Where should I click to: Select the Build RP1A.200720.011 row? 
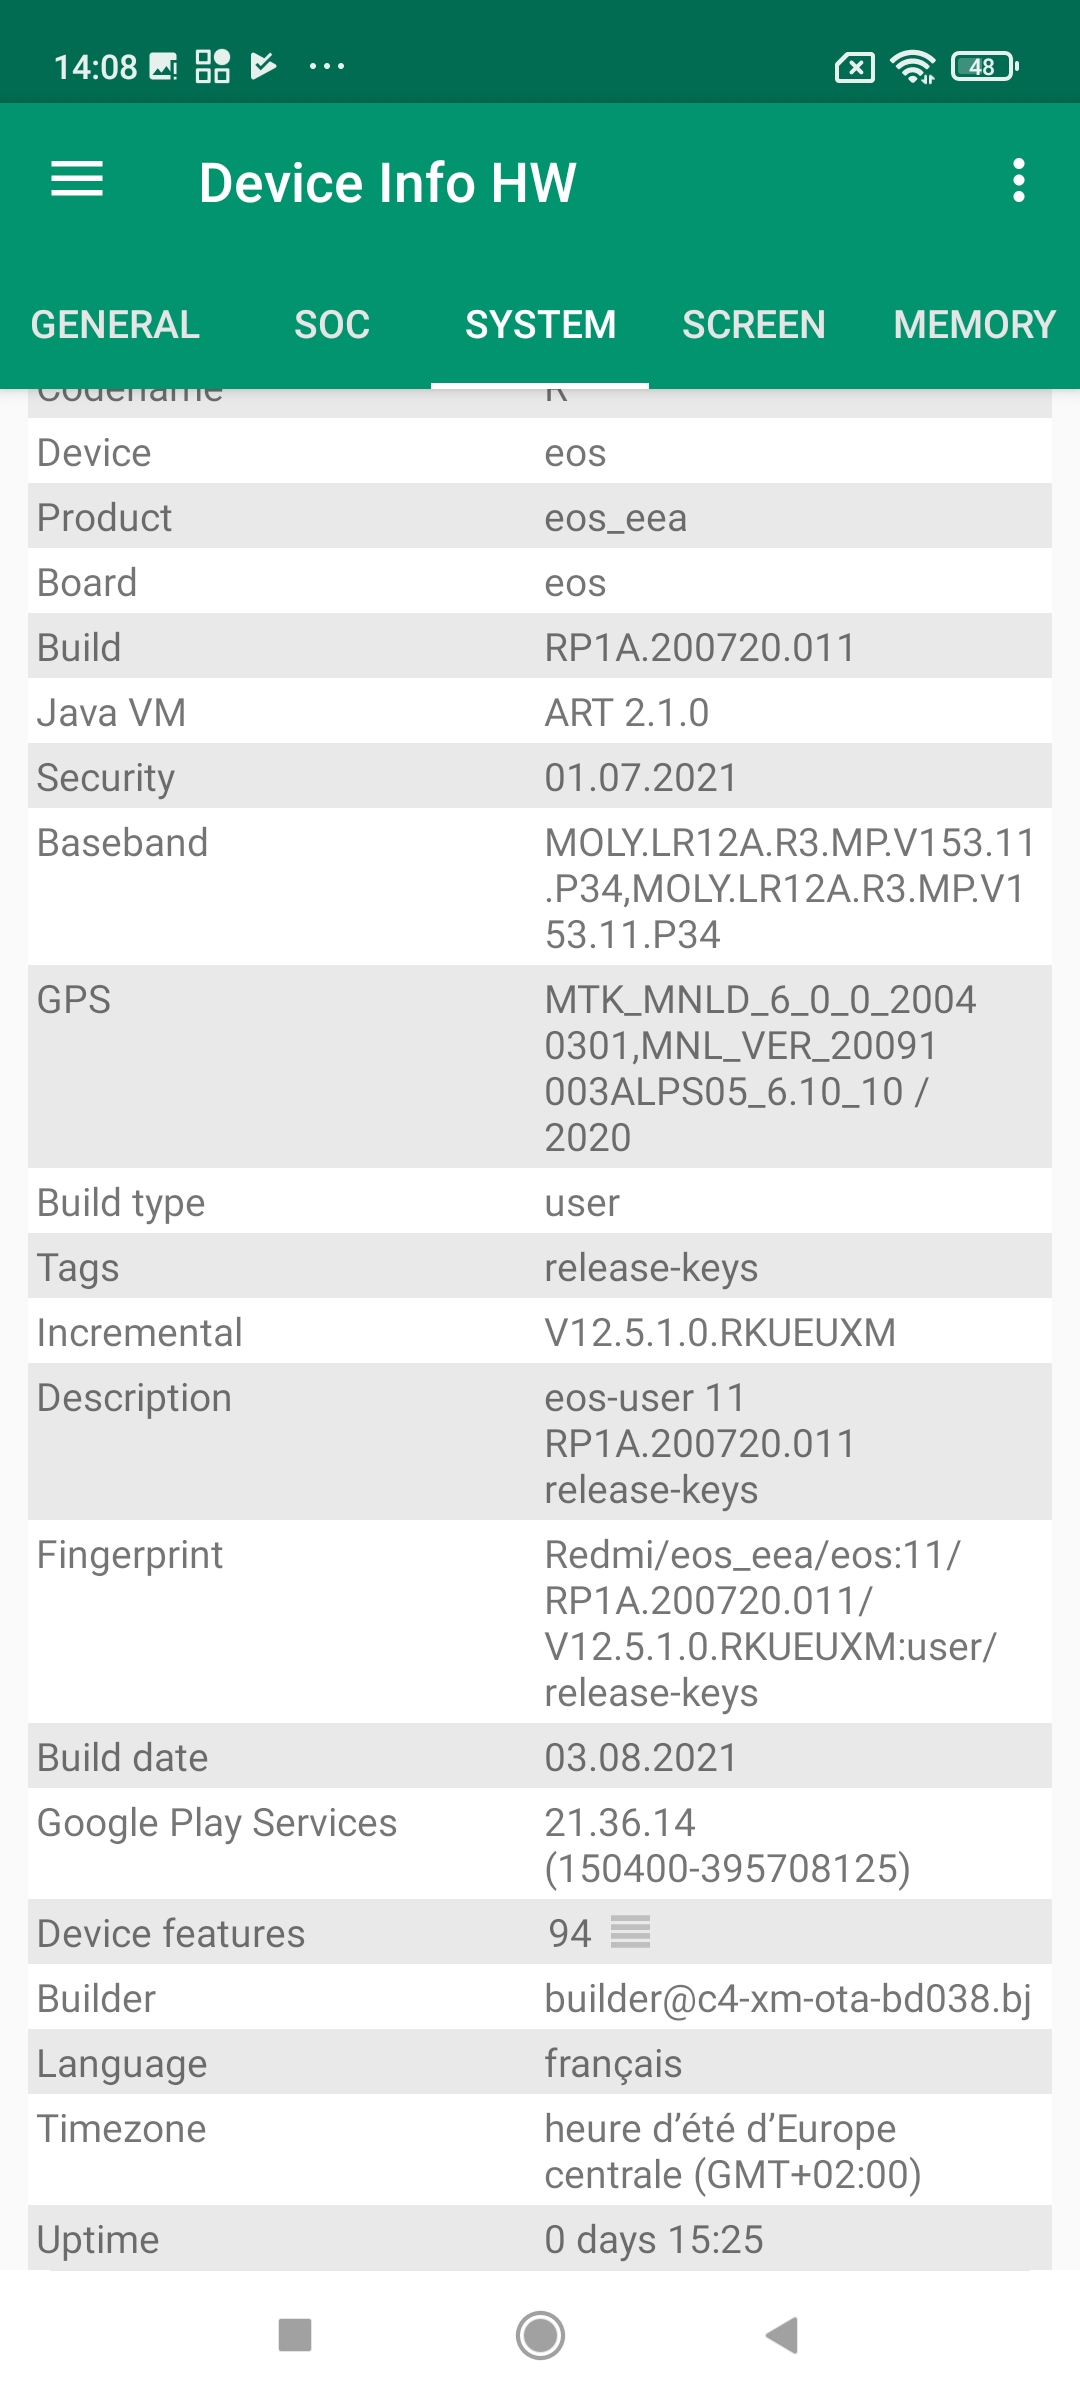pyautogui.click(x=540, y=647)
